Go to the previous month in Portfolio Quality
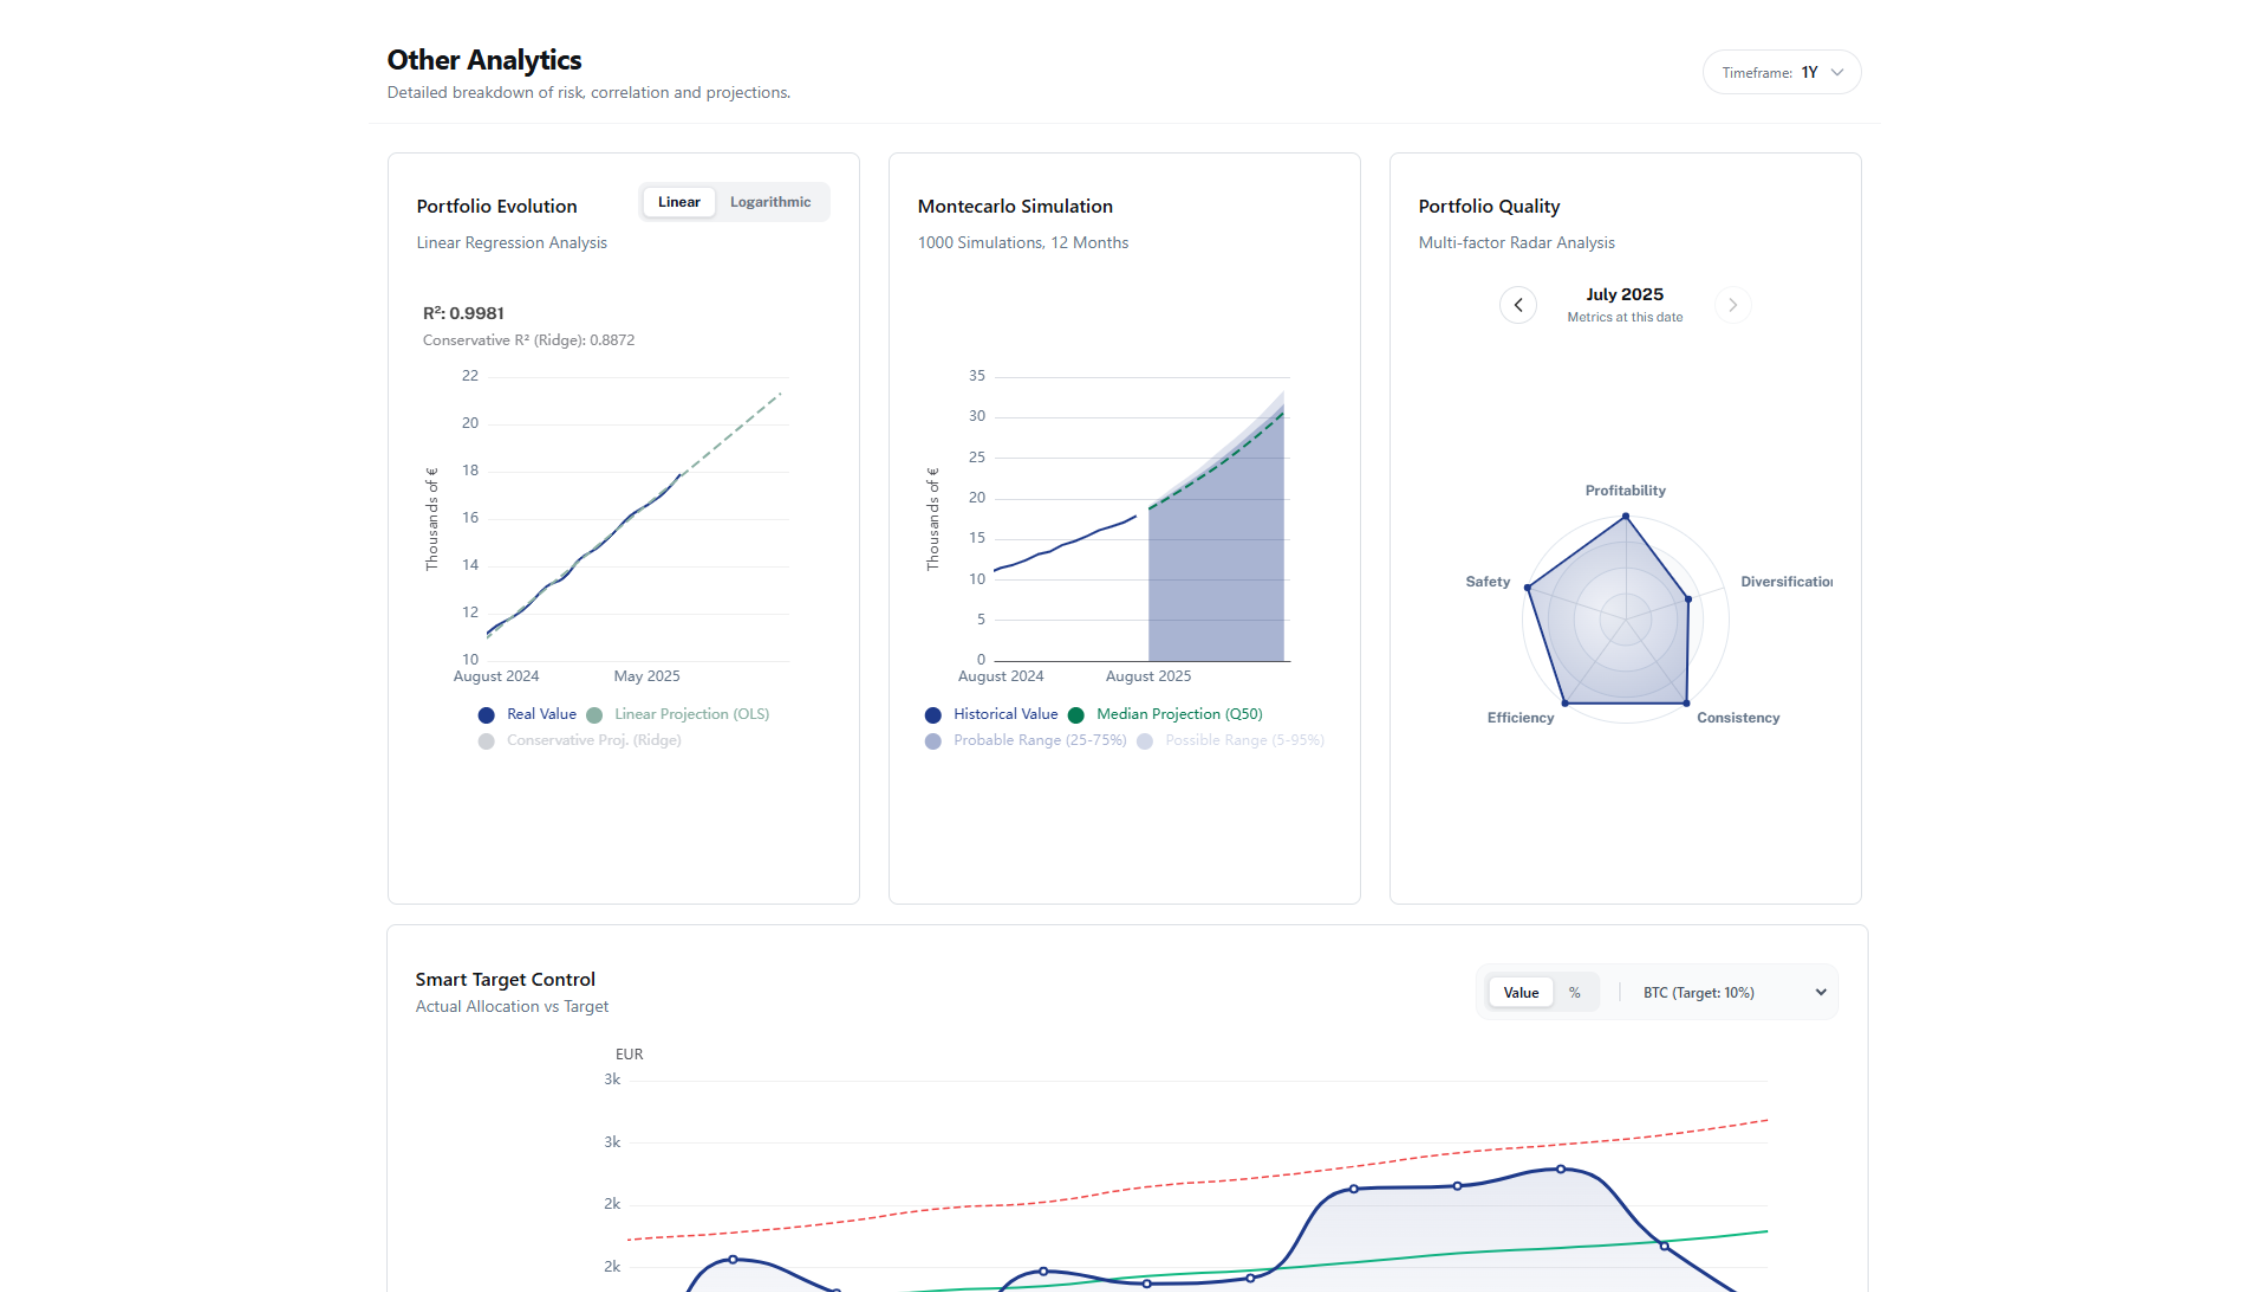 click(x=1518, y=304)
